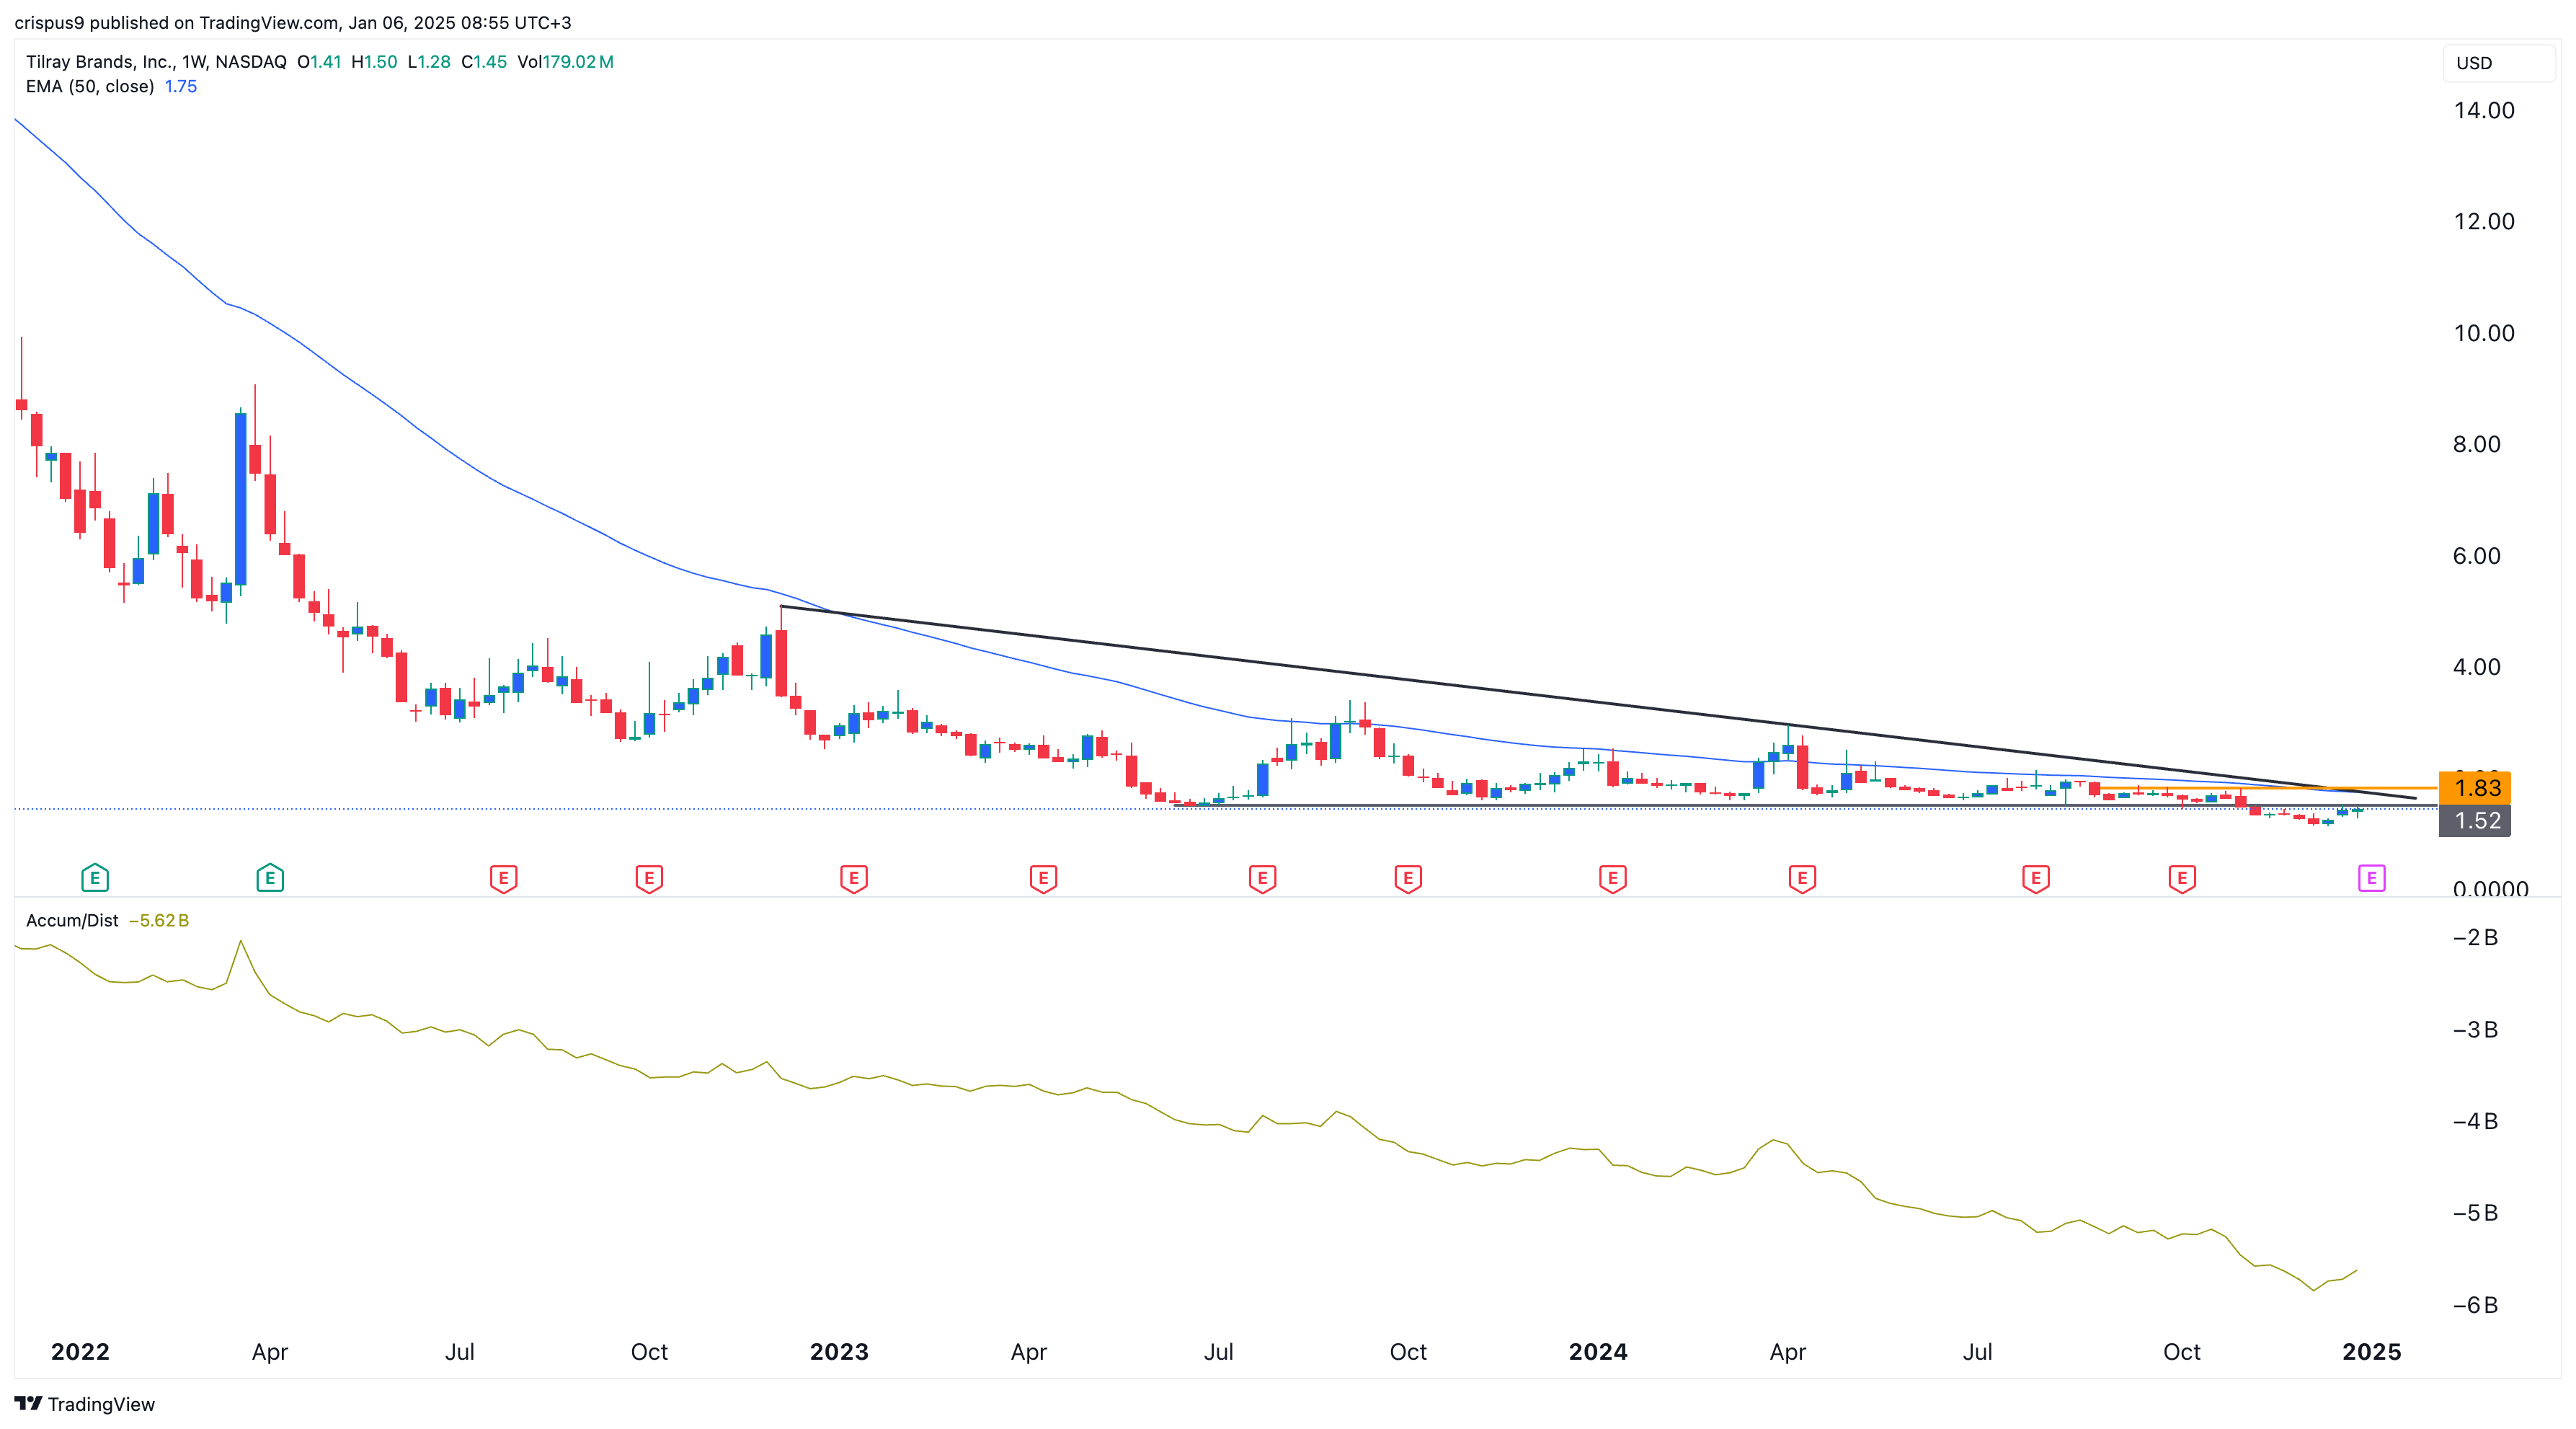The image size is (2576, 1429).
Task: Click the −4 B axis label
Action: pyautogui.click(x=2475, y=1121)
